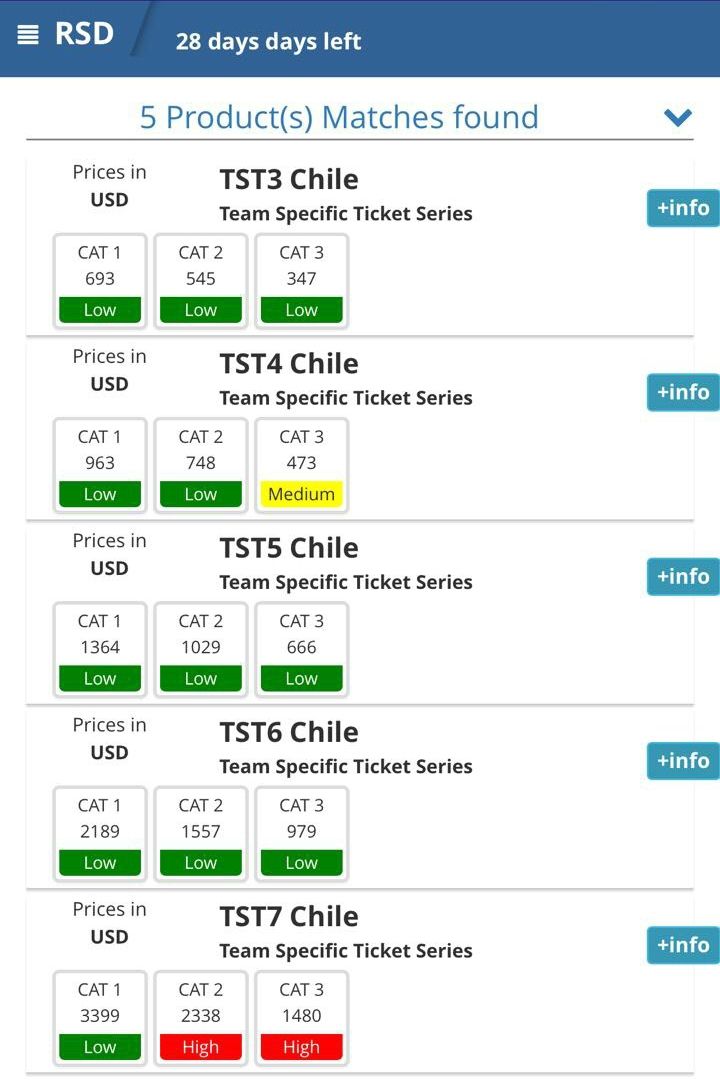Viewport: 720px width, 1083px height.
Task: View +info for TST6 Chile
Action: click(x=683, y=761)
